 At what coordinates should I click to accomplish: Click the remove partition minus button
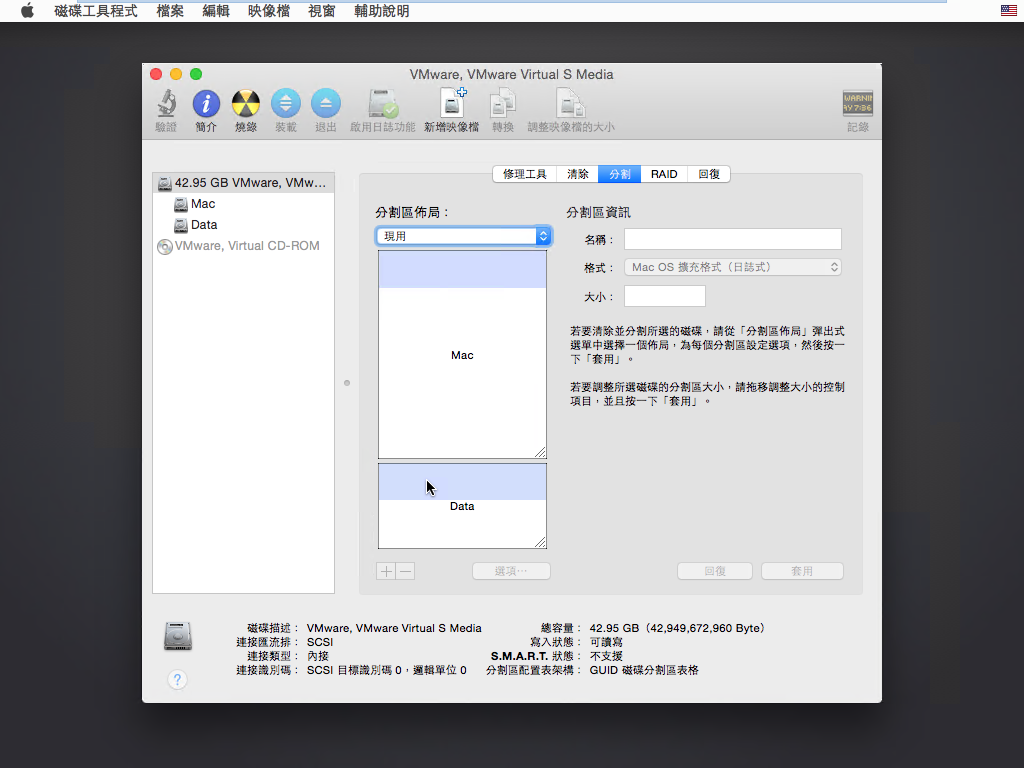(x=406, y=571)
